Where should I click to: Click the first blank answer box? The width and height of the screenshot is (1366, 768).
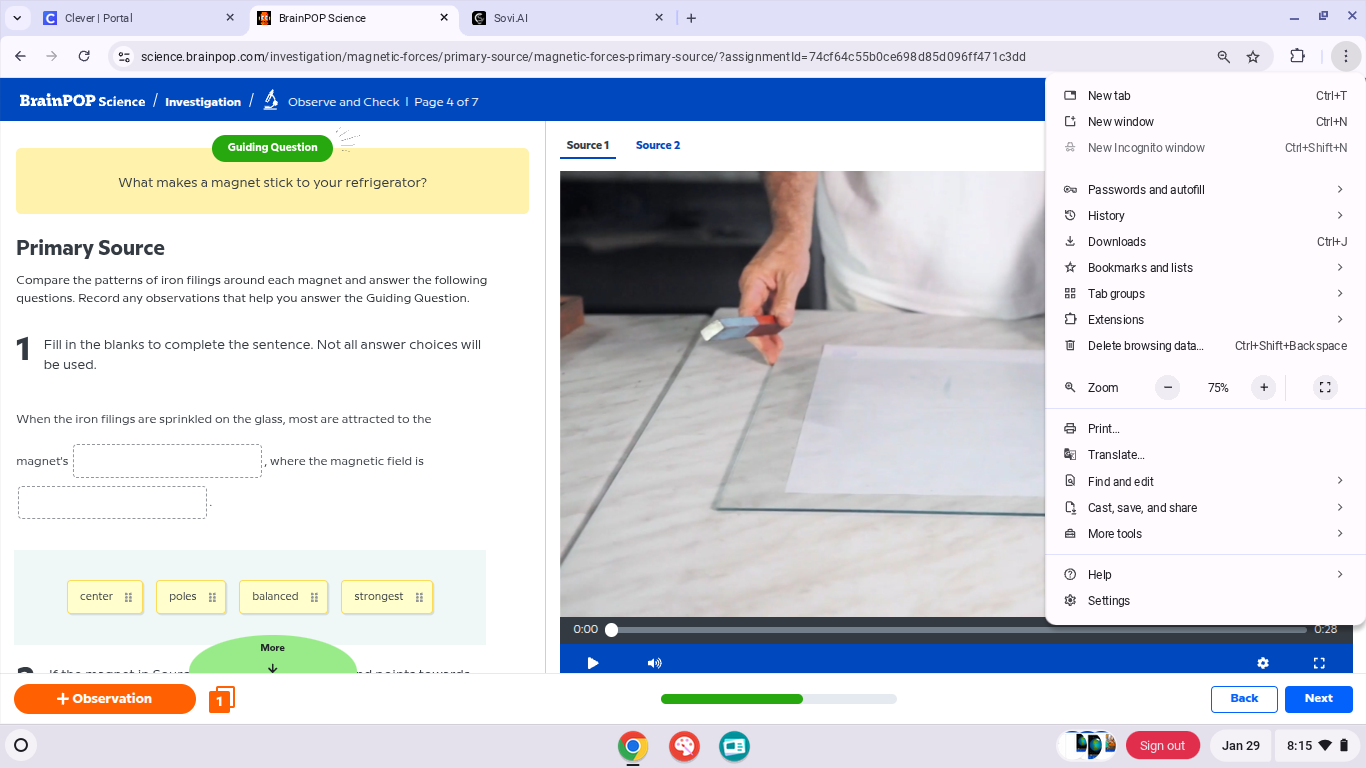pos(167,461)
